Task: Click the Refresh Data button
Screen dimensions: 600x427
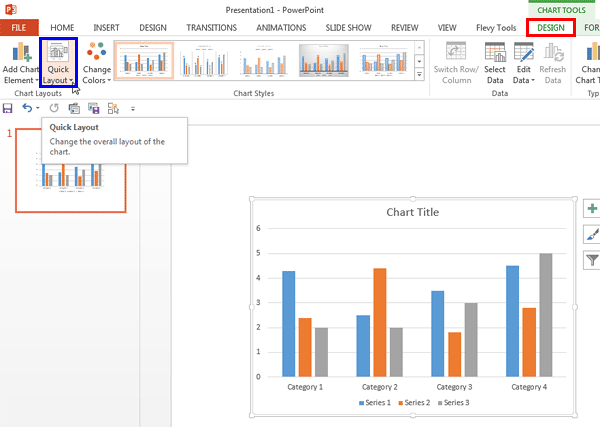Action: [553, 63]
